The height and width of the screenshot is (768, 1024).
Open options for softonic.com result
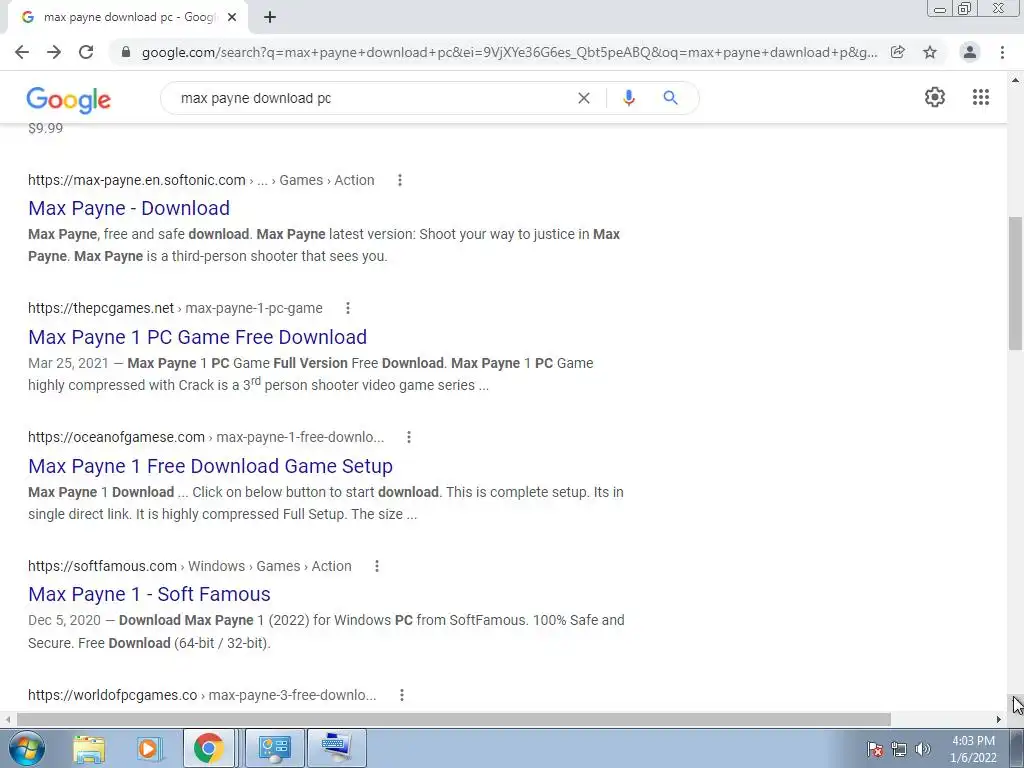pos(400,180)
